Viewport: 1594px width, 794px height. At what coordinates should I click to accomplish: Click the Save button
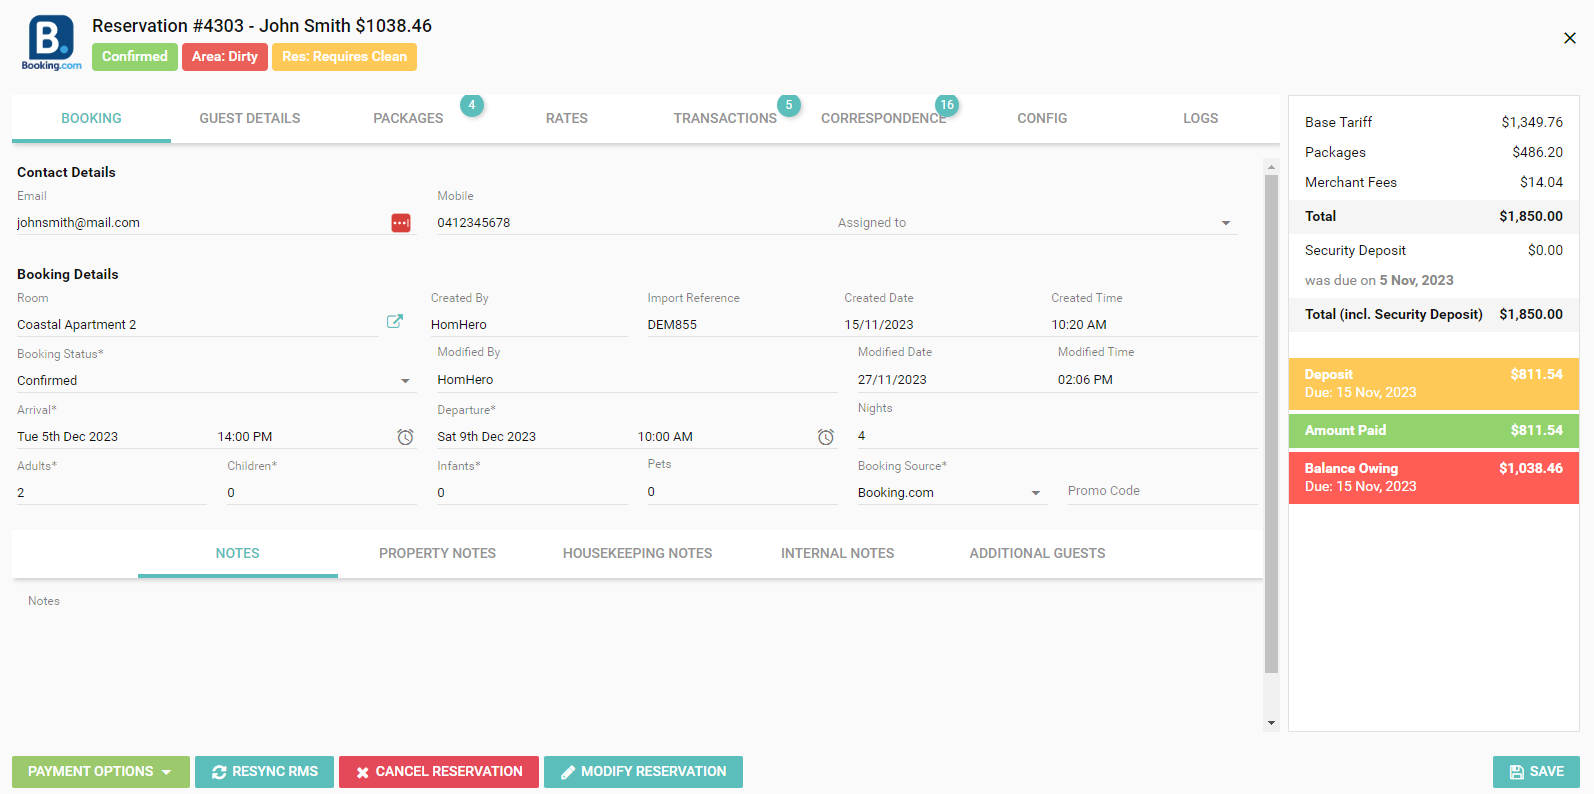[1535, 772]
